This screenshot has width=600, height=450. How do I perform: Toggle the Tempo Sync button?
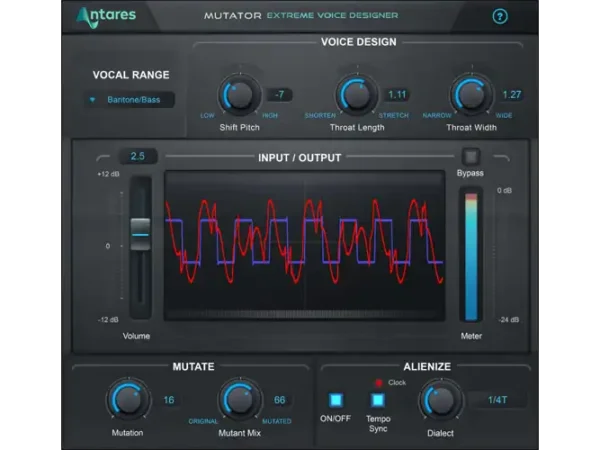click(378, 400)
